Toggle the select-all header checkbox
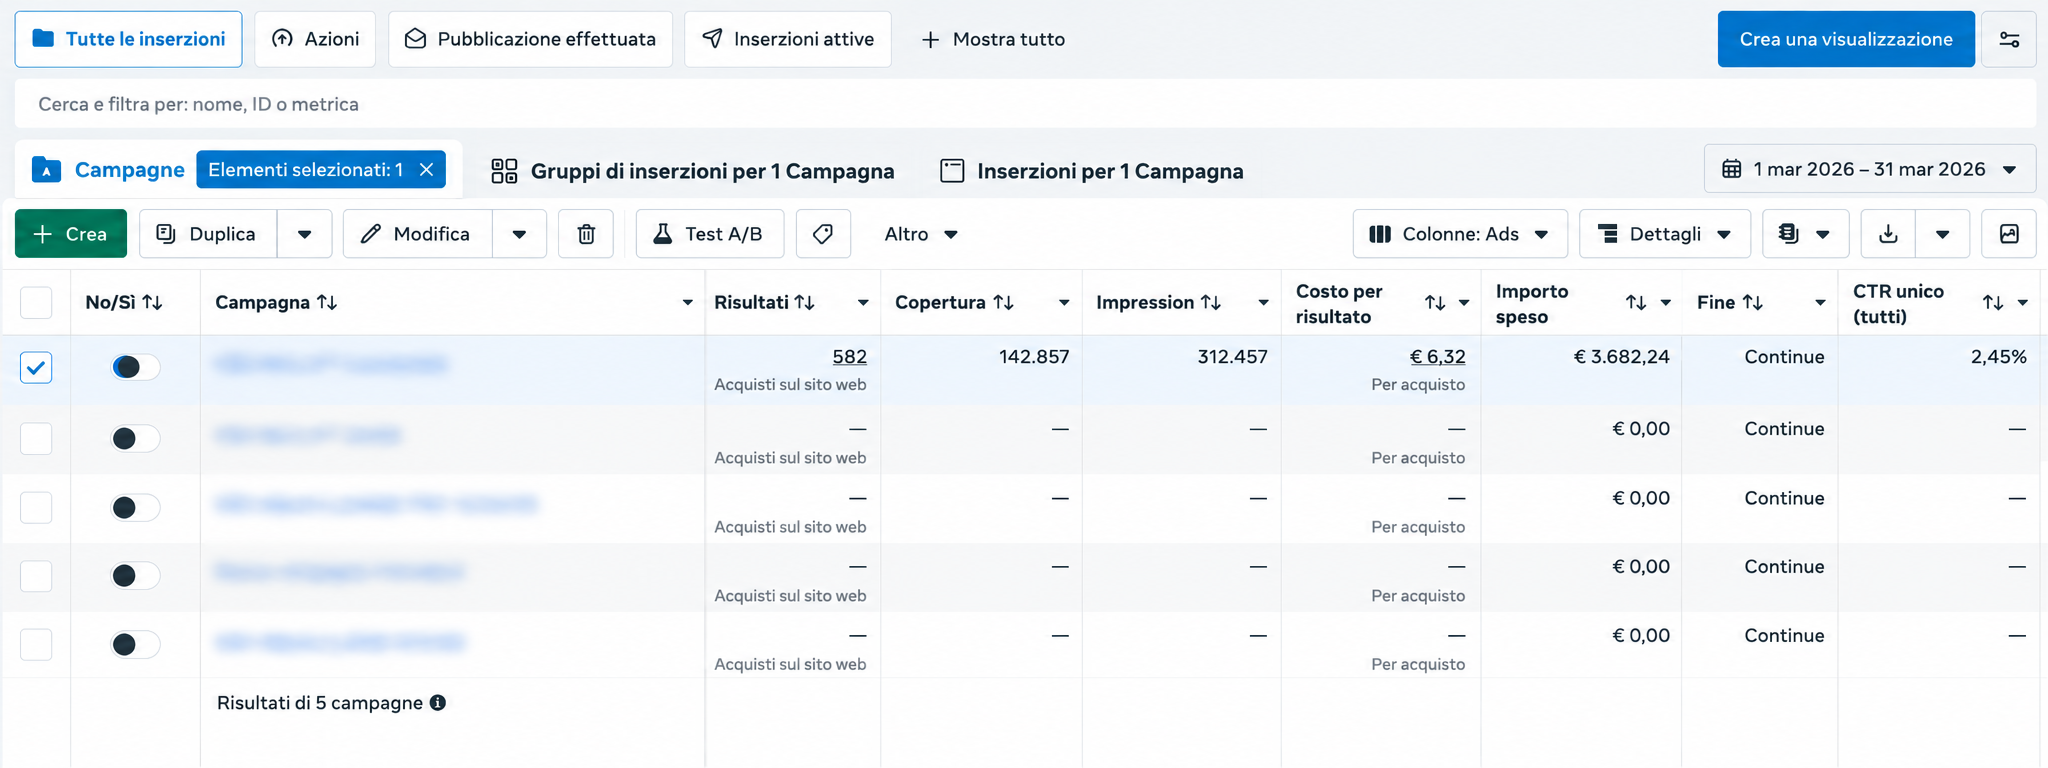 pos(36,302)
